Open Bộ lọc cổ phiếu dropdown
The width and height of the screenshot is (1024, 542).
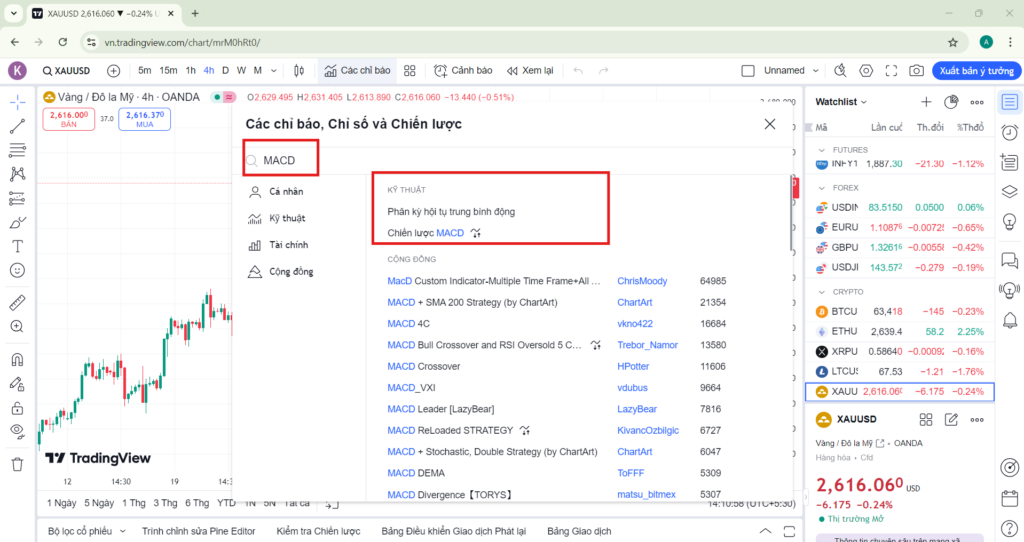point(86,531)
